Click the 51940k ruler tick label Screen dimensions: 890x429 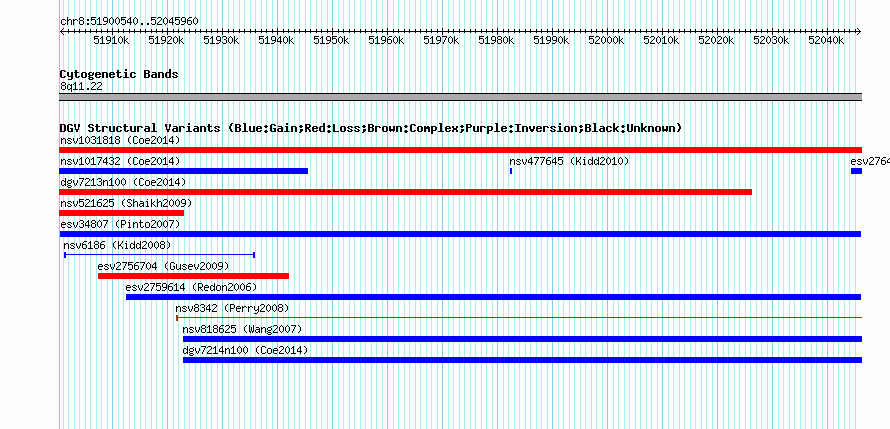coord(276,40)
